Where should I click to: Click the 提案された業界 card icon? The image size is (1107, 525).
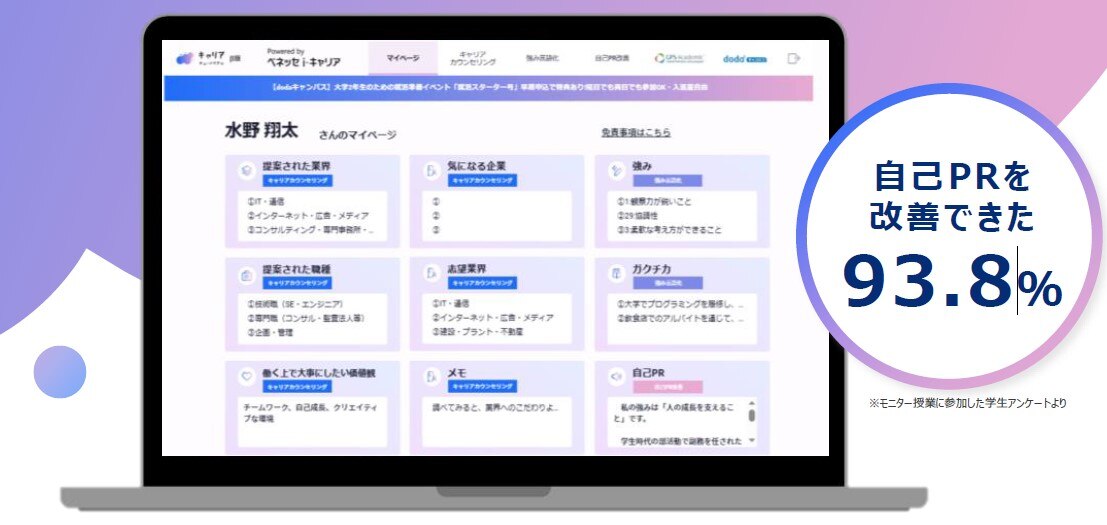tap(245, 171)
